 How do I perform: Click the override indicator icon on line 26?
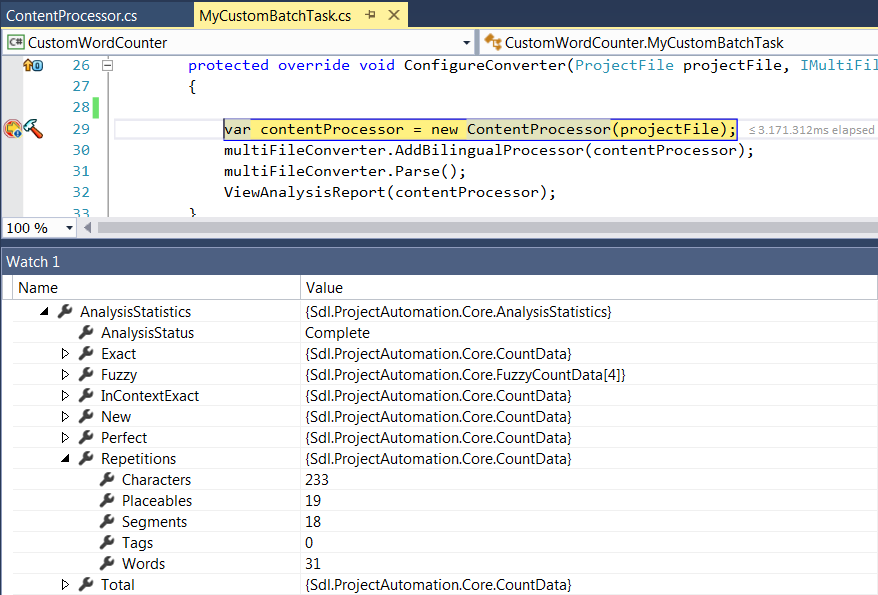[33, 65]
